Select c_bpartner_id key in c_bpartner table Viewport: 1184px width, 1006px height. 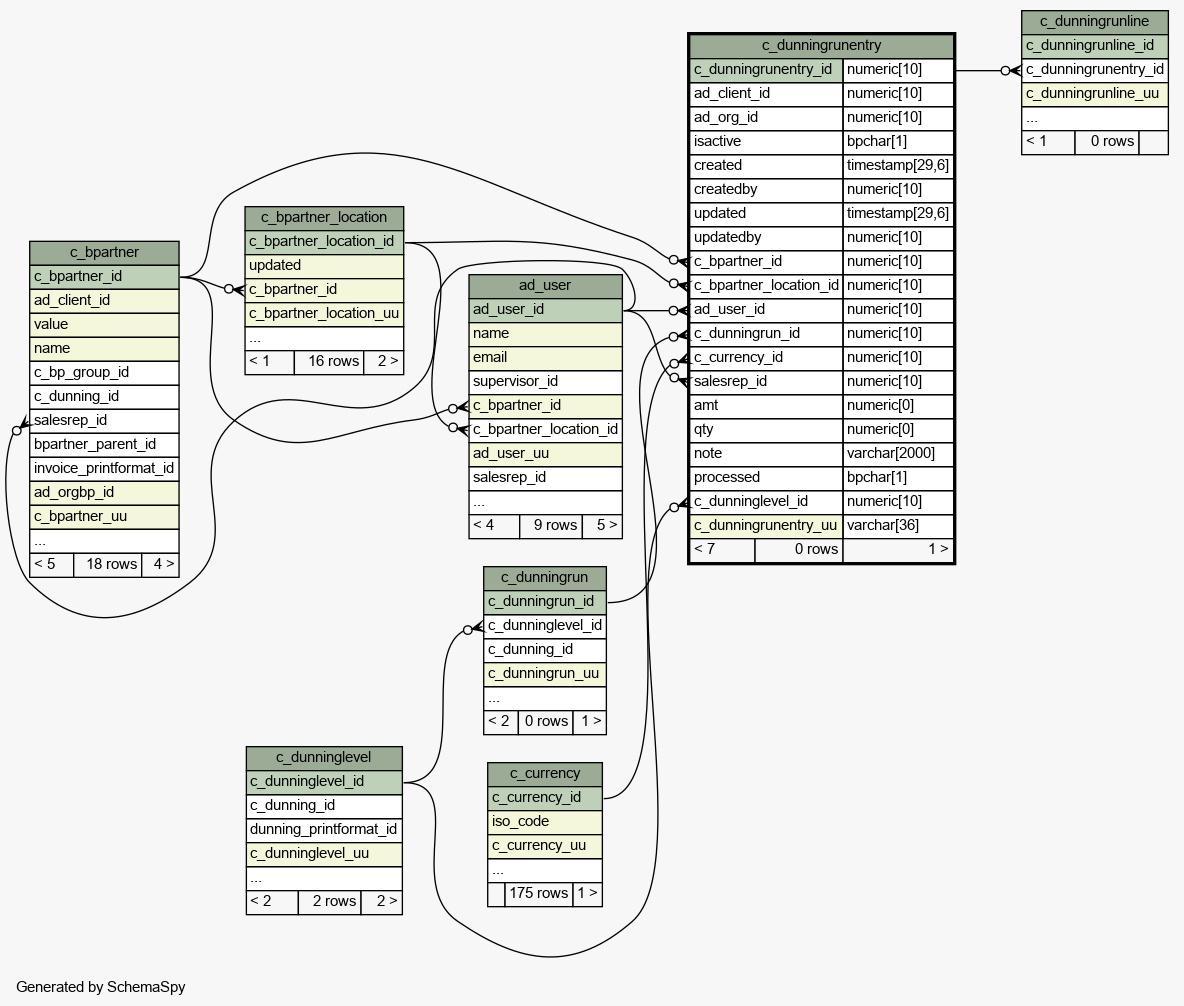104,277
